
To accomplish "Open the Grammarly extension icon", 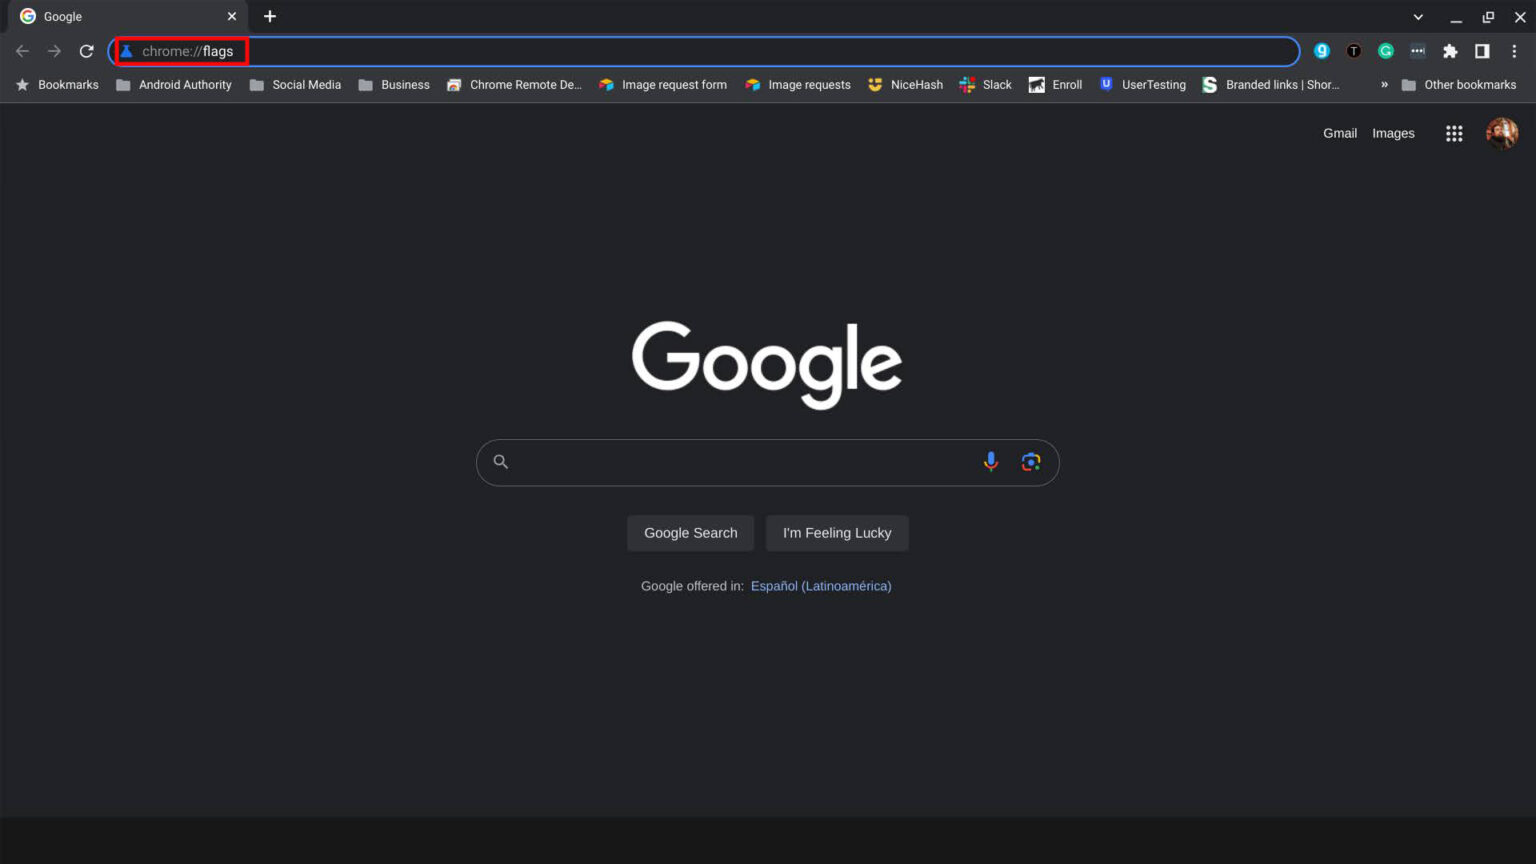I will pos(1386,50).
